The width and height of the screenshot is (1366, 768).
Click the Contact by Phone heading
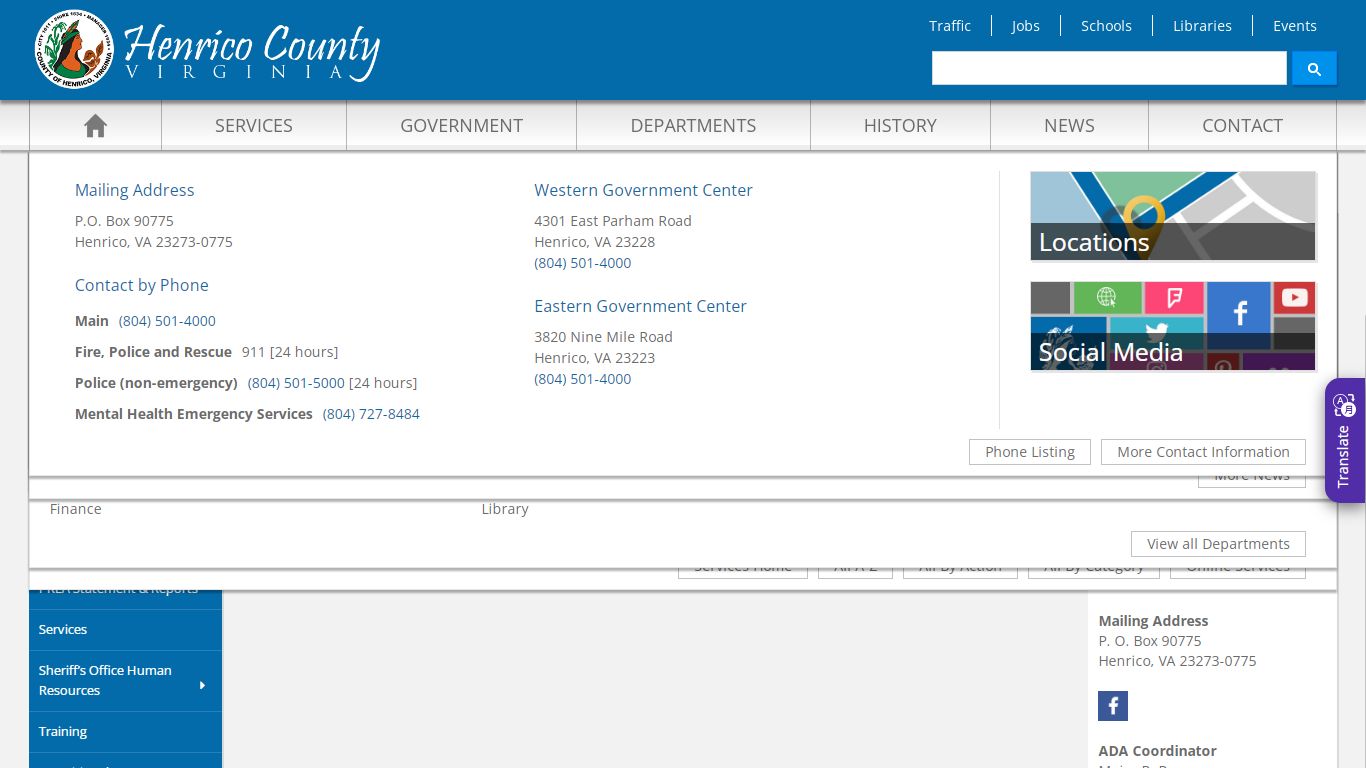pos(142,285)
